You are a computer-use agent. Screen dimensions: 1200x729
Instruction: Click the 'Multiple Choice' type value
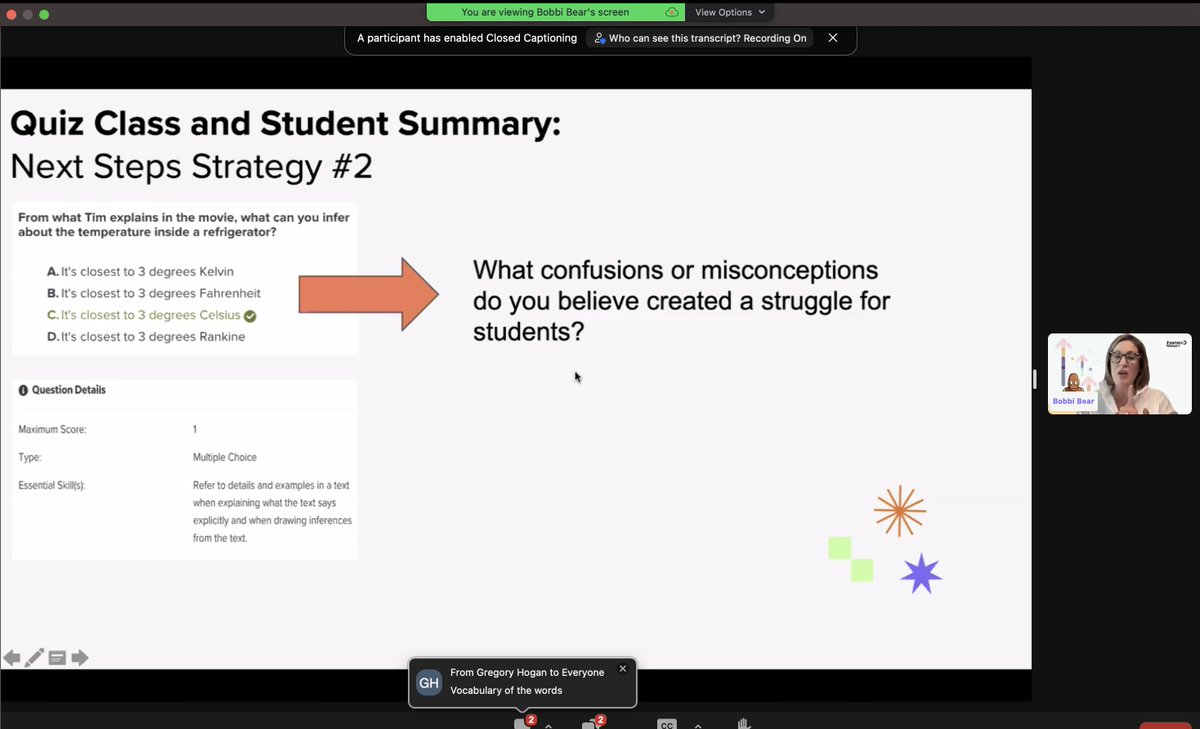(x=225, y=458)
